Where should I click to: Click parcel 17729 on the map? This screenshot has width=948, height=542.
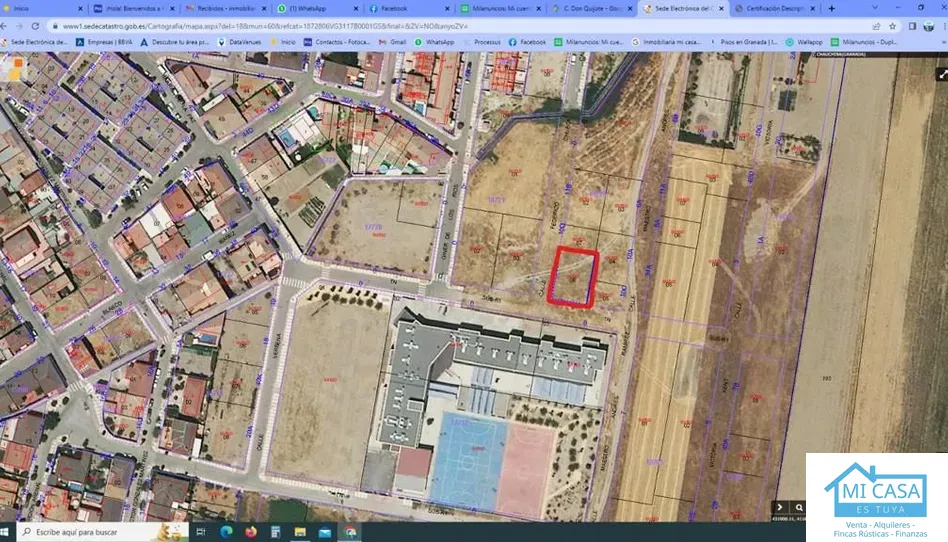coord(373,227)
